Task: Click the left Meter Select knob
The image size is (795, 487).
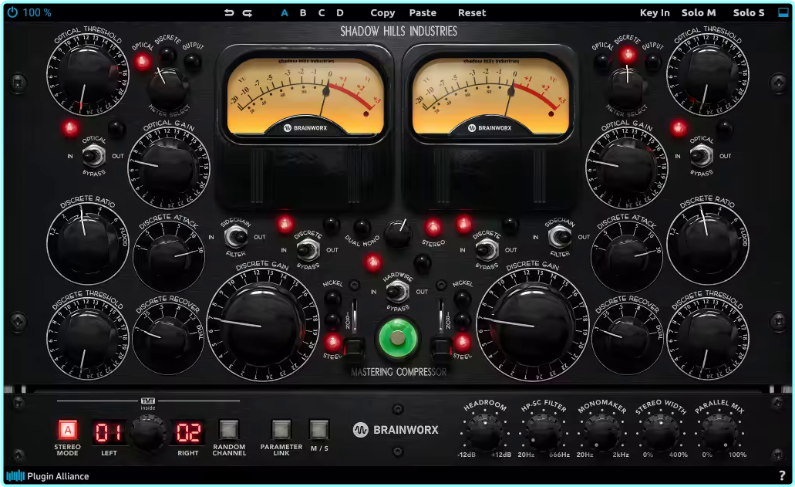Action: (x=167, y=88)
